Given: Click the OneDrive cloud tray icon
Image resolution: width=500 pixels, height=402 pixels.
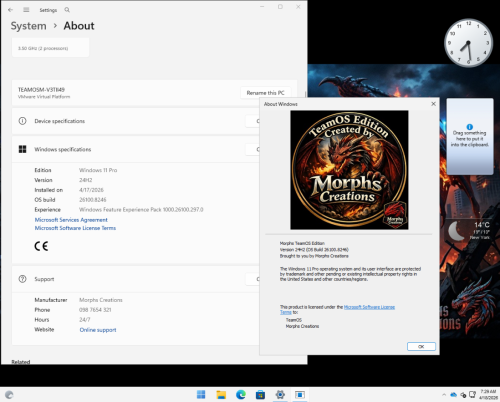Looking at the screenshot, I should [453, 395].
